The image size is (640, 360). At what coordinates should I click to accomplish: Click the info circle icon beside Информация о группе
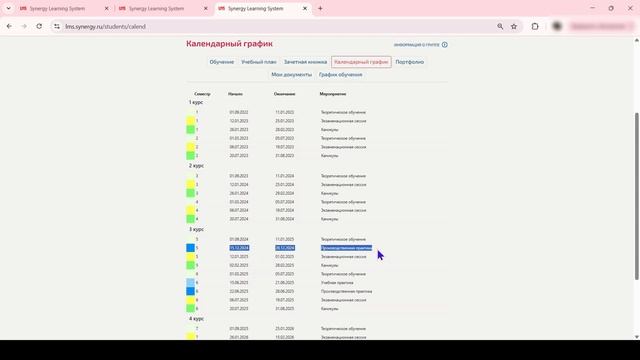coord(444,44)
